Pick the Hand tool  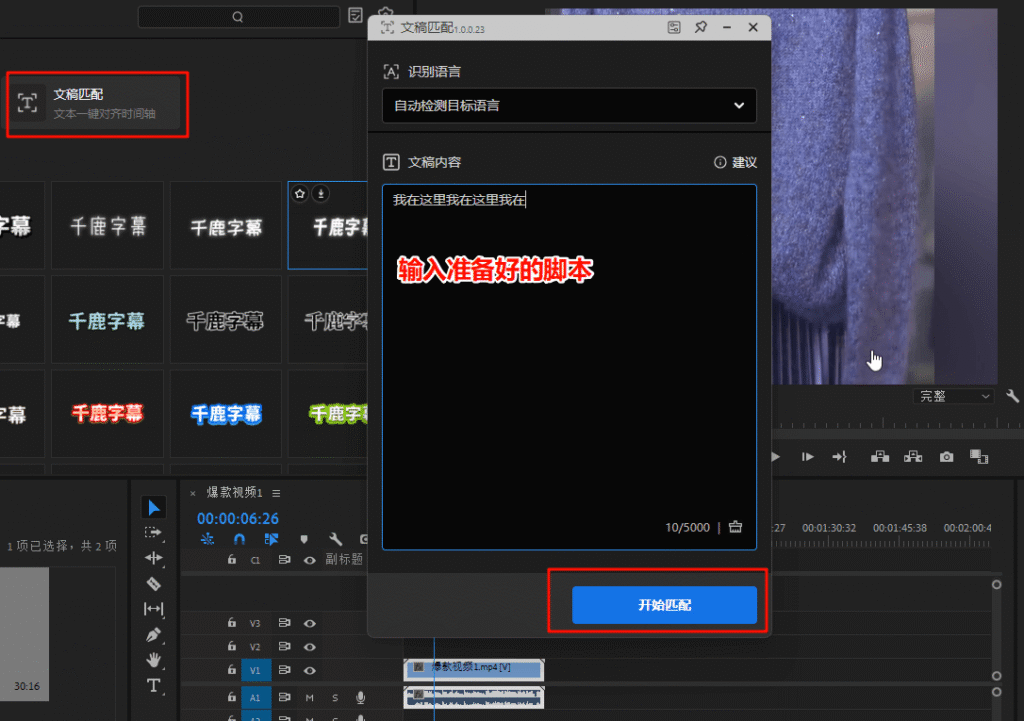click(x=153, y=660)
